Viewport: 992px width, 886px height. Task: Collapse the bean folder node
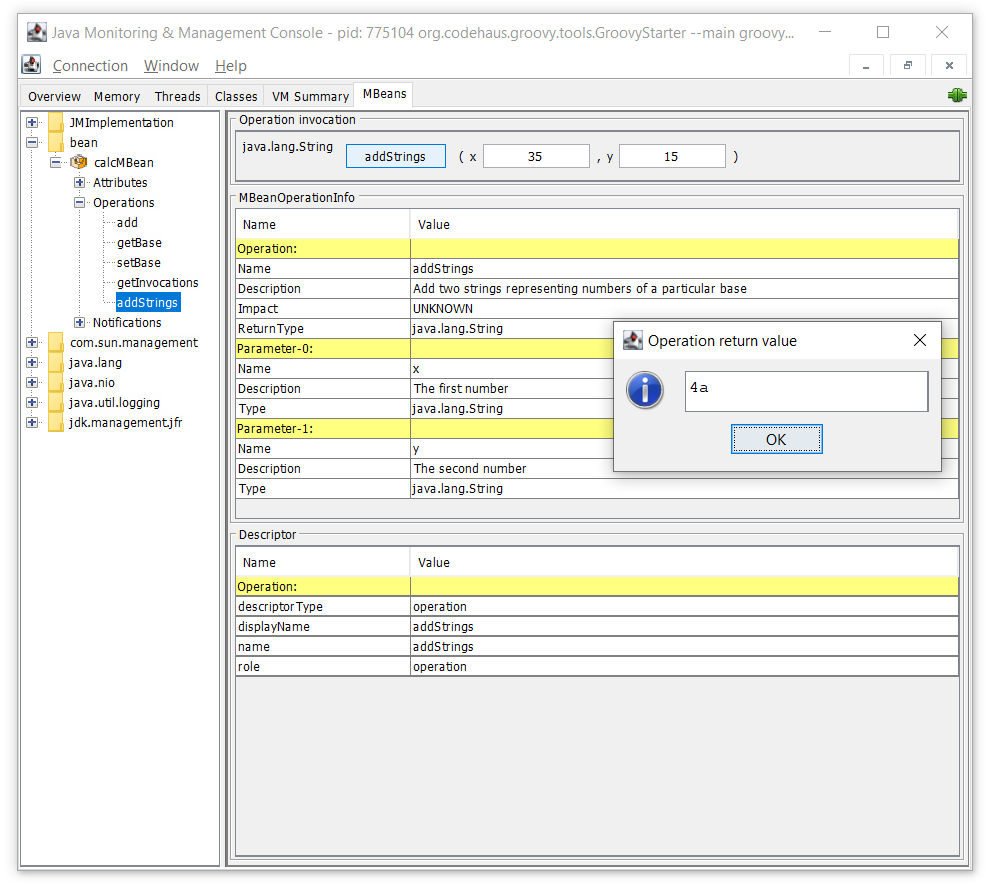[32, 142]
